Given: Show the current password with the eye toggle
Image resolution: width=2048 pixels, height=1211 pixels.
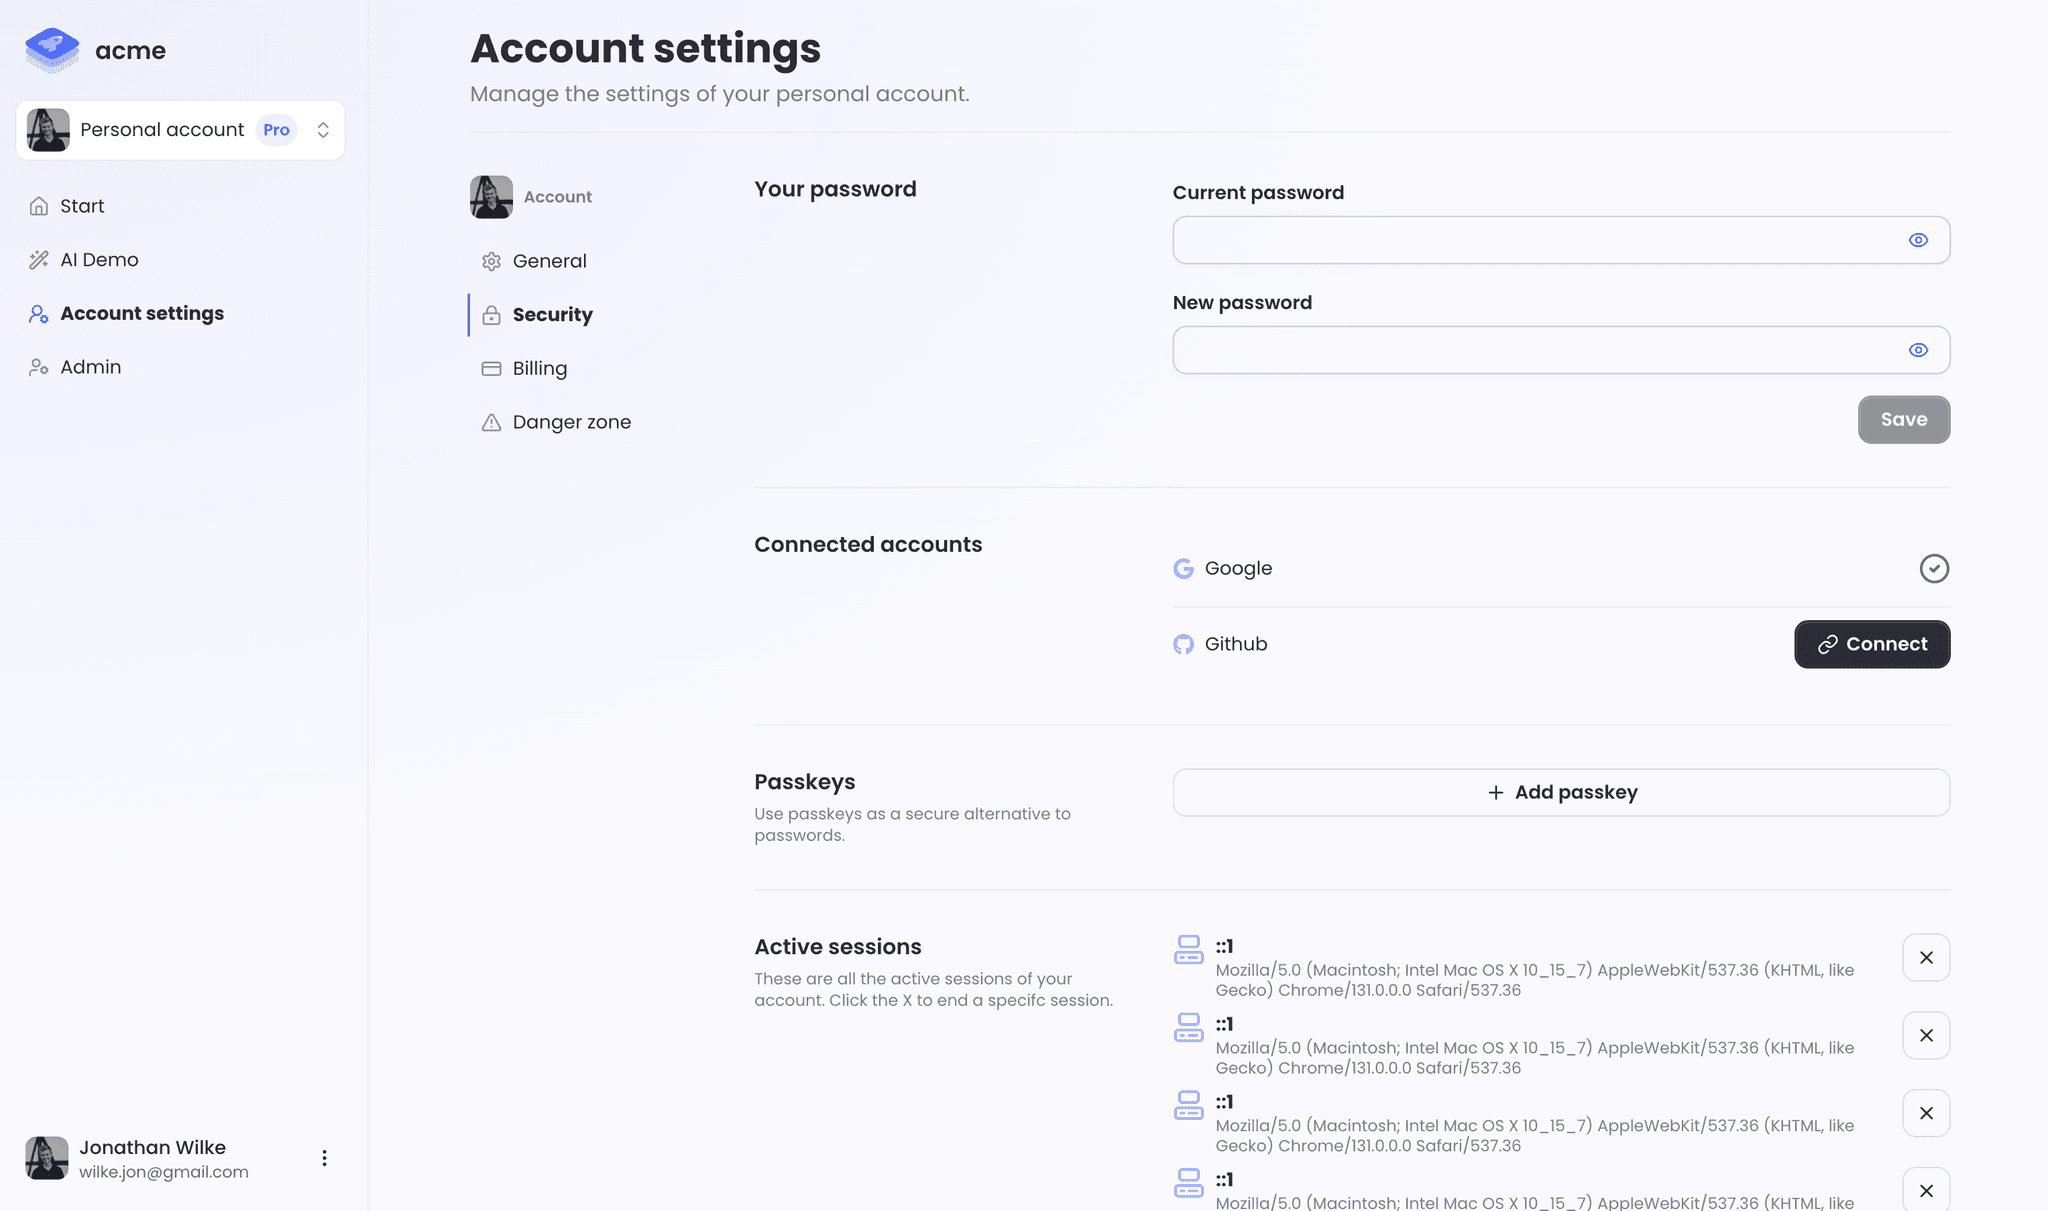Looking at the screenshot, I should click(1918, 240).
